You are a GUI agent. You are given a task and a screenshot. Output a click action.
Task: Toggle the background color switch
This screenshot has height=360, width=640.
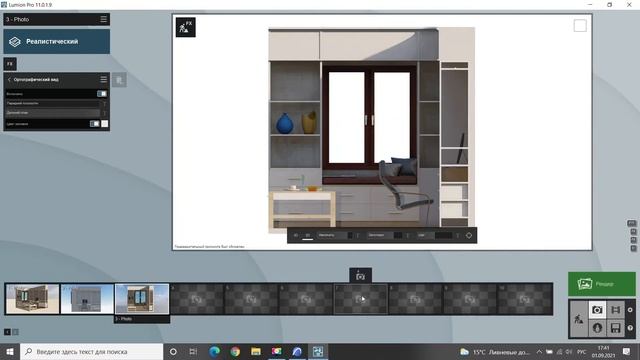[94, 124]
